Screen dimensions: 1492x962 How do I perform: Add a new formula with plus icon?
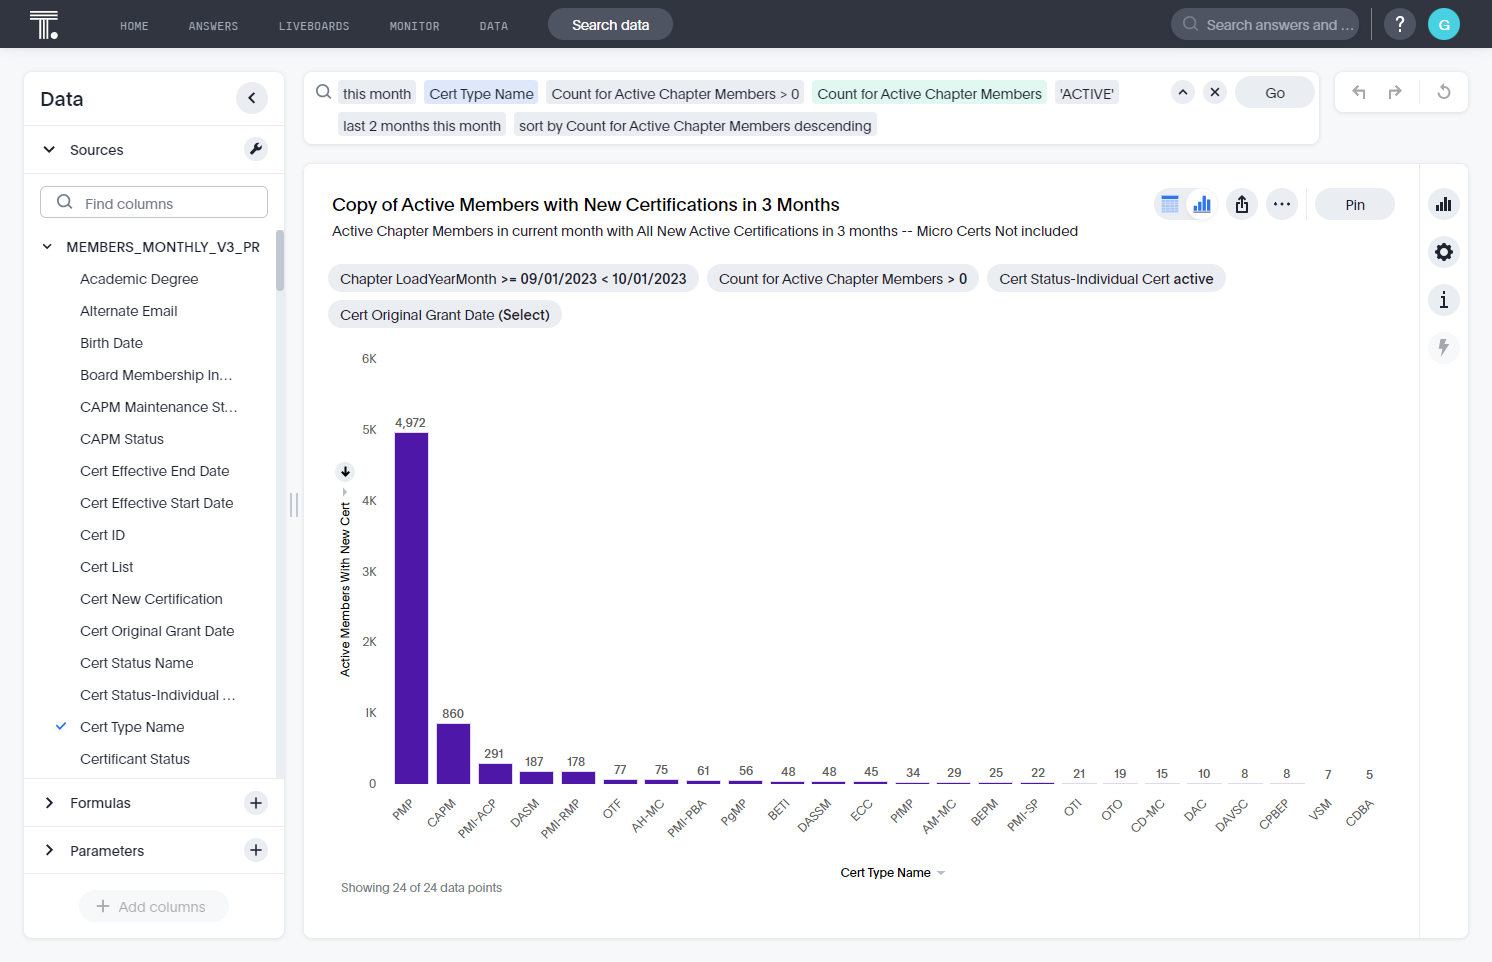(x=256, y=803)
